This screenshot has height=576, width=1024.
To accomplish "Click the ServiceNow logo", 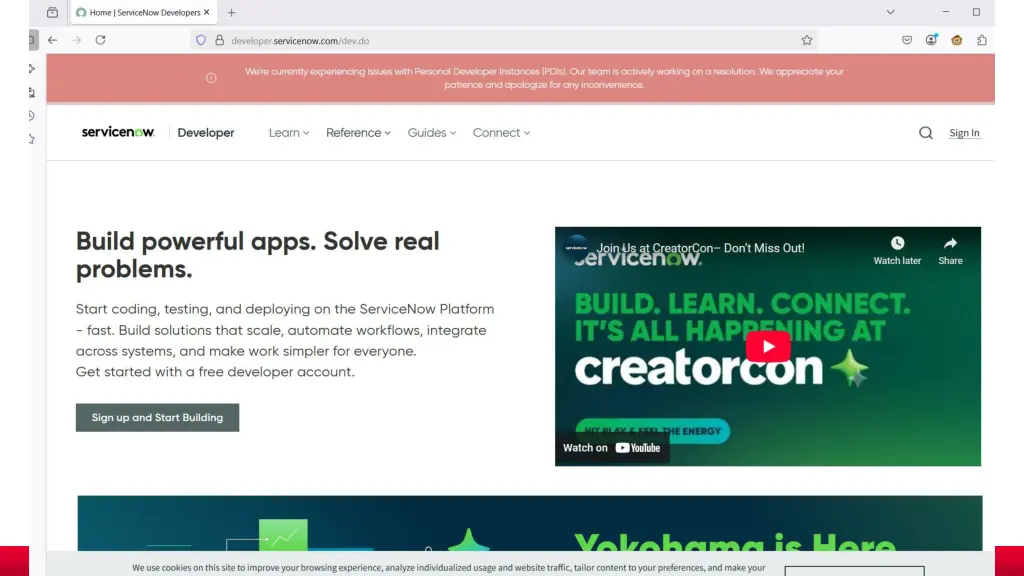I will [118, 132].
